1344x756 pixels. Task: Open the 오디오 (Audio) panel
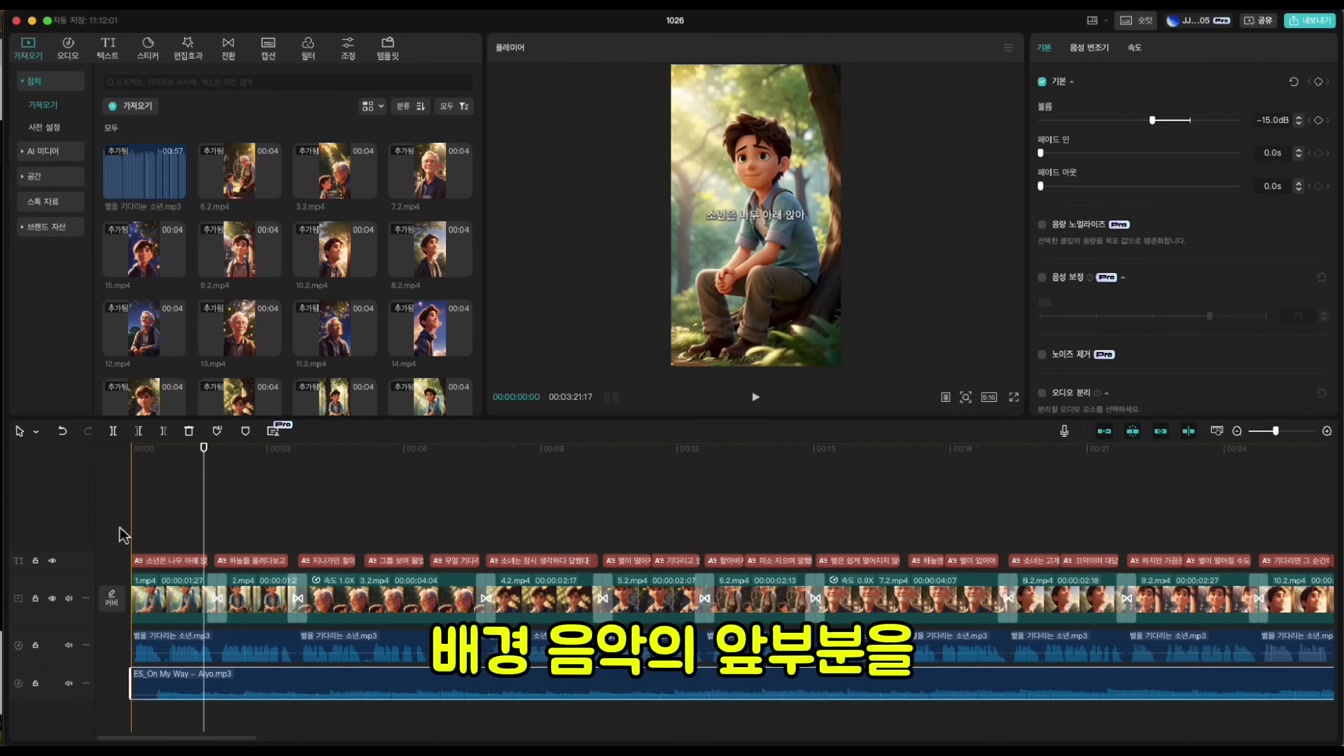[68, 48]
